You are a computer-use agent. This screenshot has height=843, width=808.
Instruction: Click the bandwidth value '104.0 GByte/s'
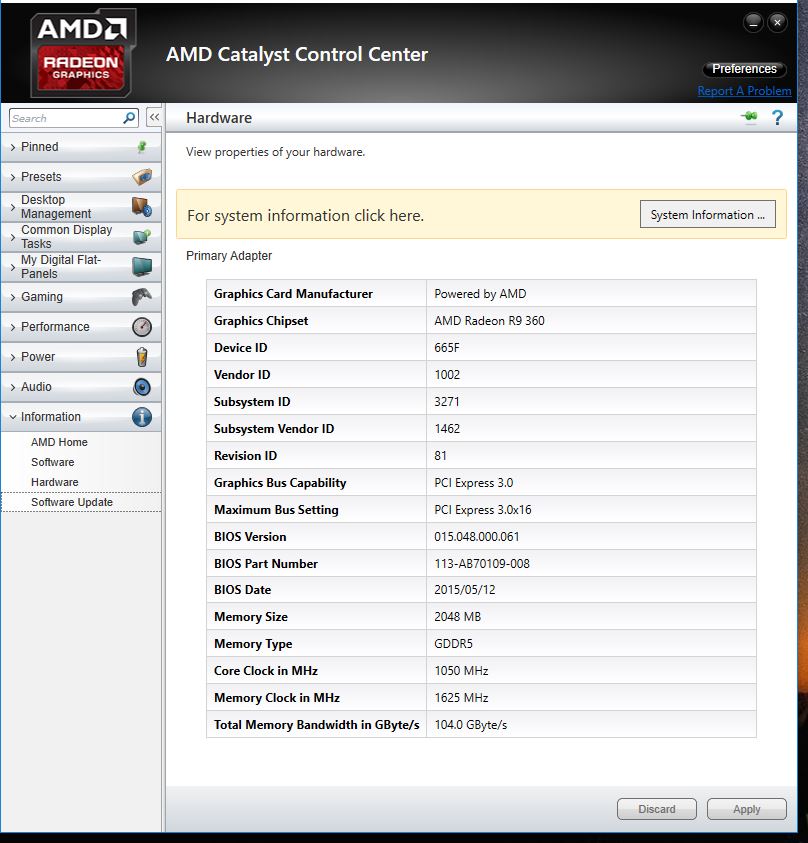click(x=470, y=724)
